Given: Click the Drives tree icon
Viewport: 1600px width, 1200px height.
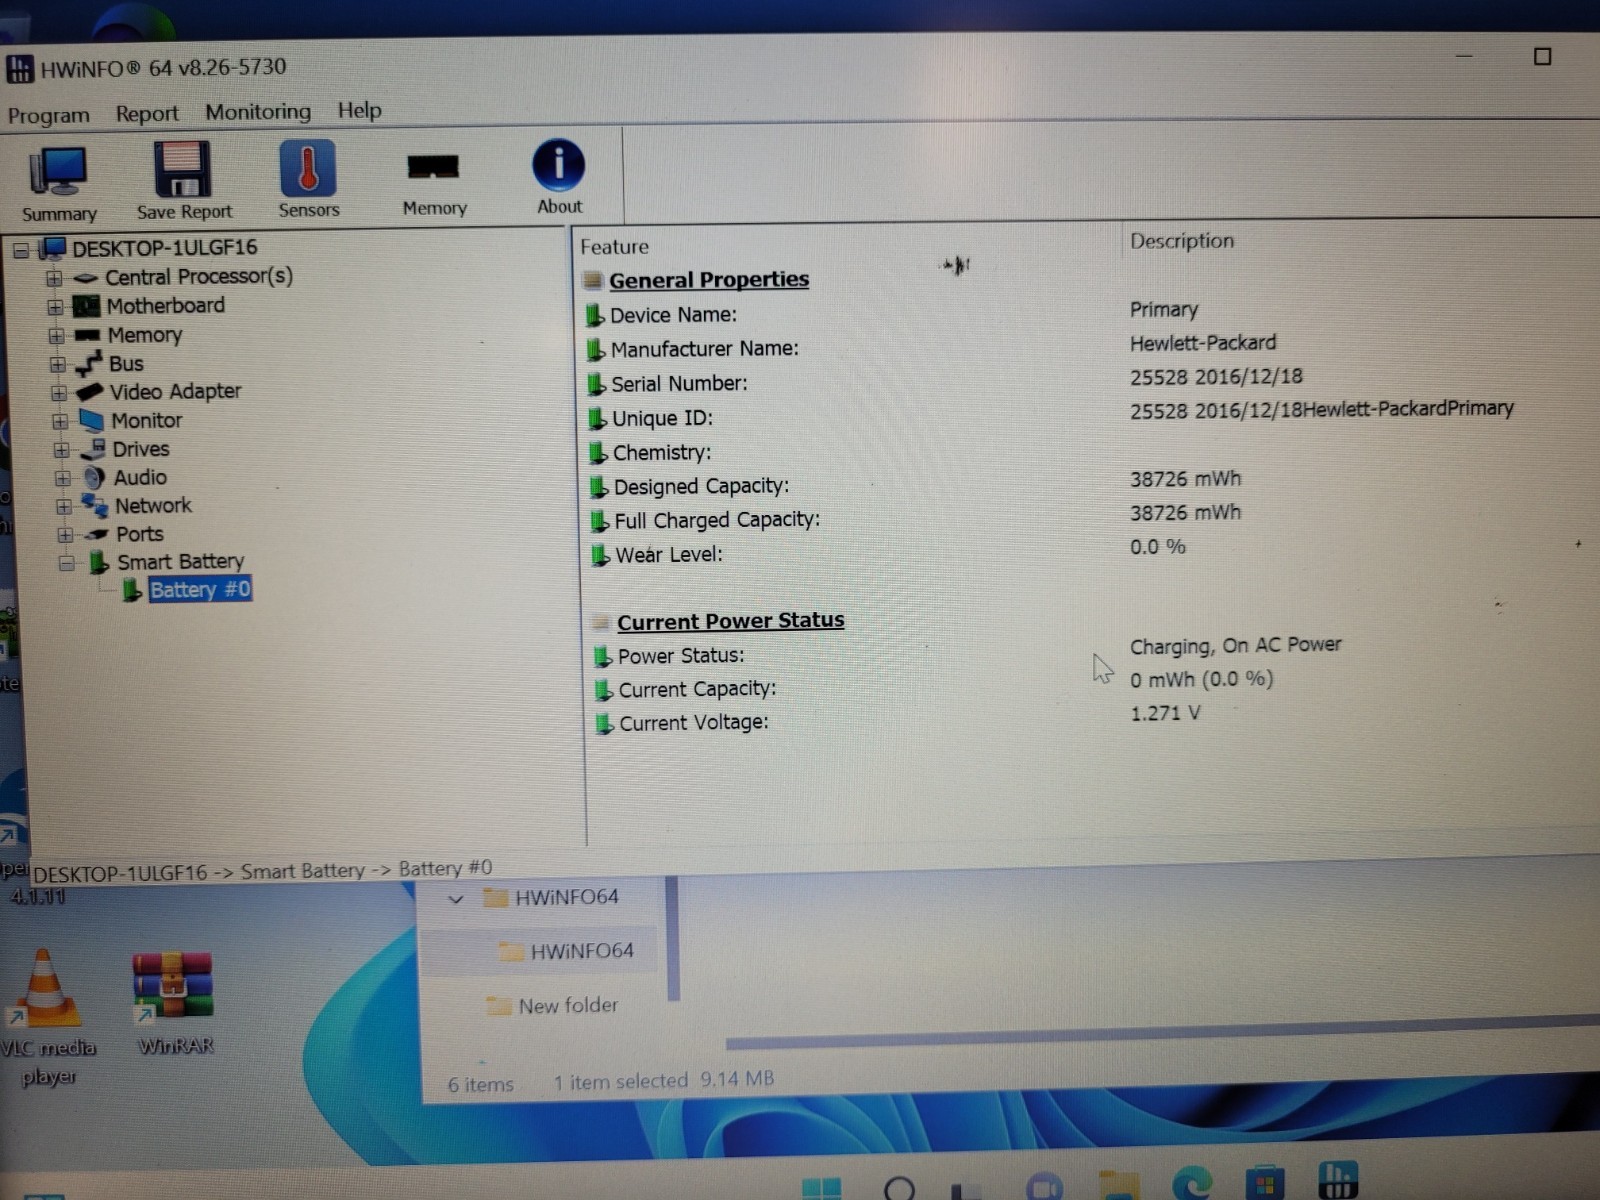Looking at the screenshot, I should (94, 449).
